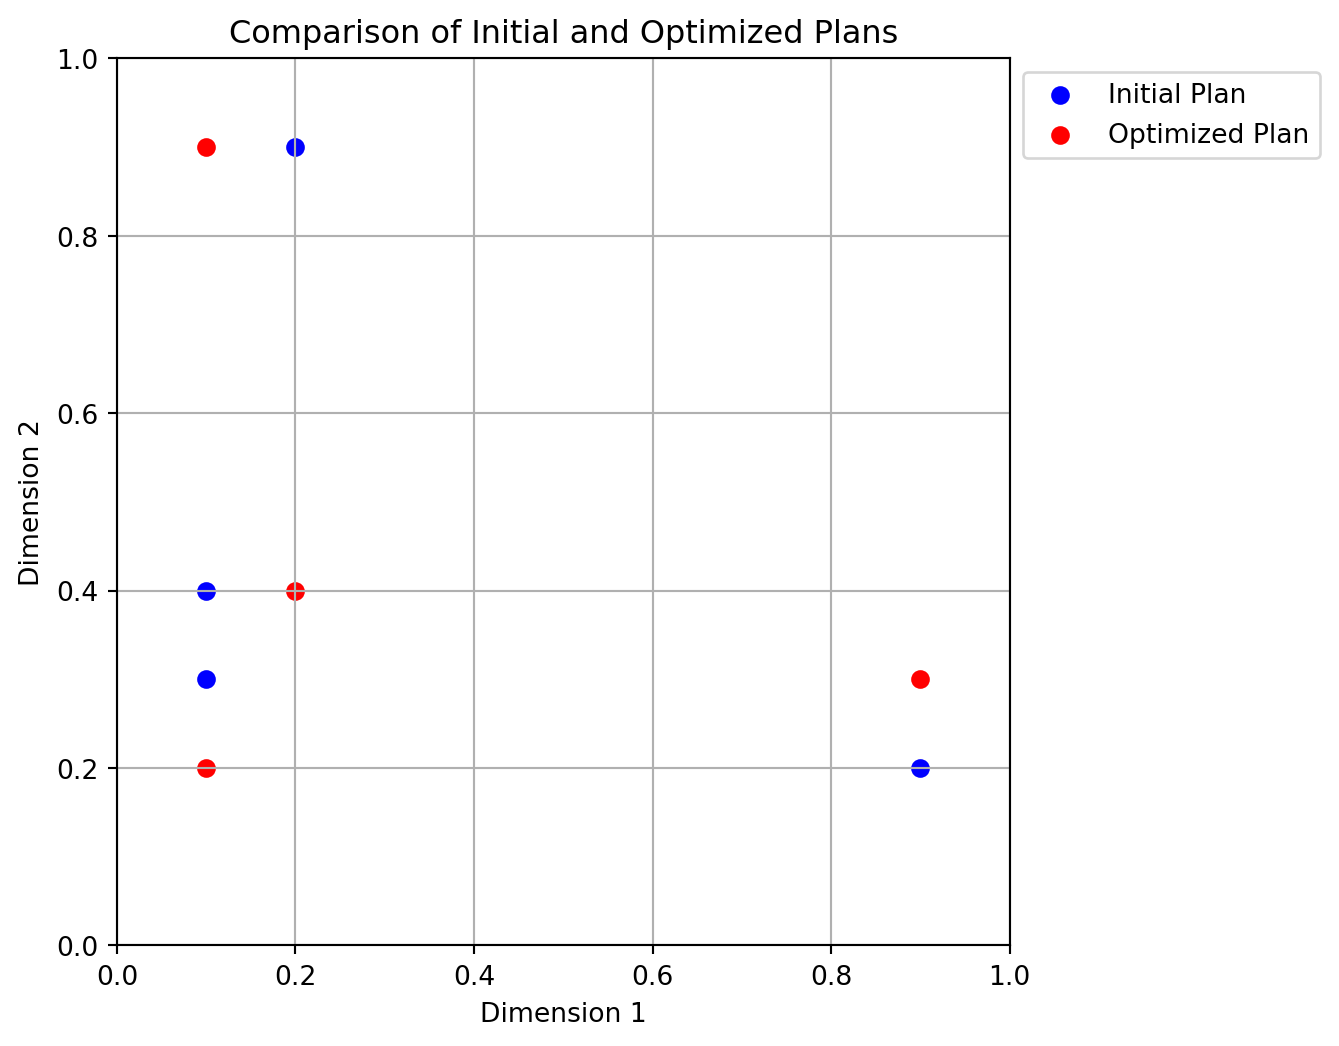Click the blue Initial Plan legend marker

[1060, 95]
